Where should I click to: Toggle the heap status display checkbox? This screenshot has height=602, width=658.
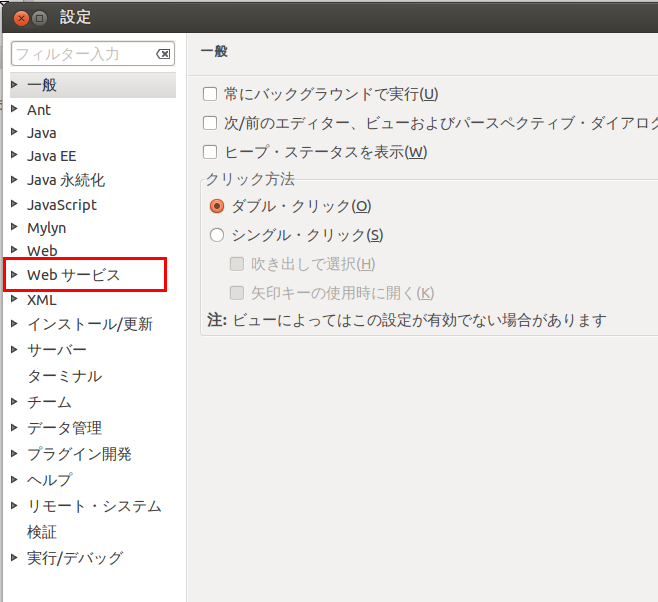pos(210,152)
